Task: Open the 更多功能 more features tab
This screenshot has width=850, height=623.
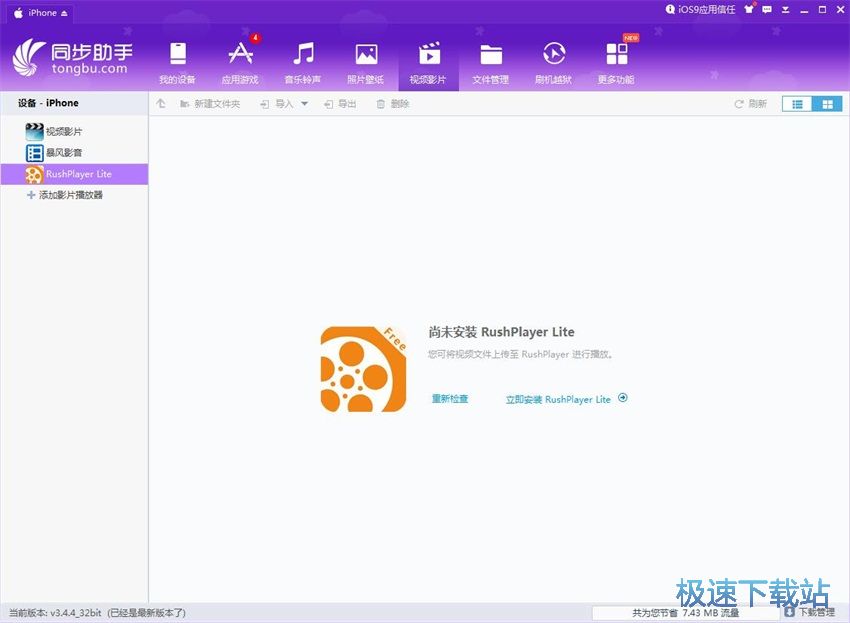Action: click(x=616, y=63)
